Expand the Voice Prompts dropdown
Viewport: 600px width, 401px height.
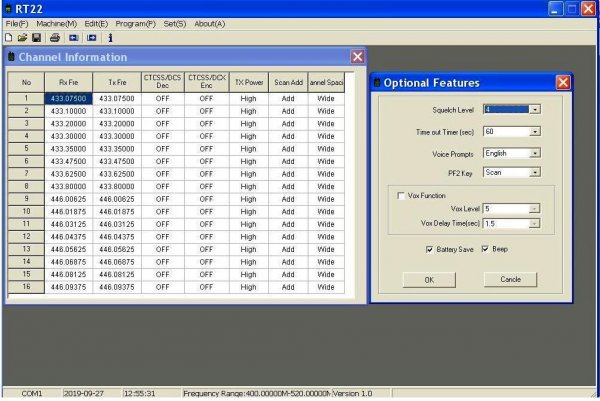(535, 153)
